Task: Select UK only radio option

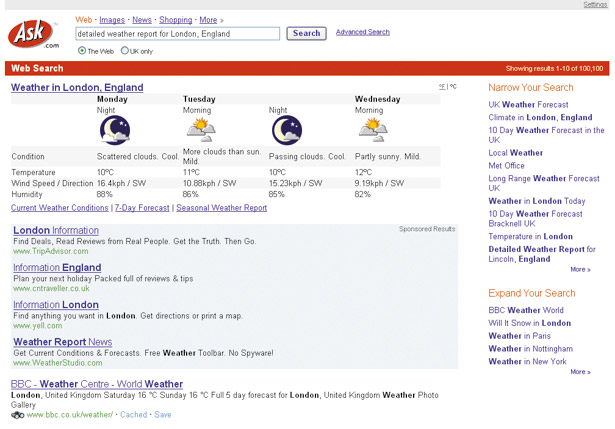Action: tap(124, 51)
